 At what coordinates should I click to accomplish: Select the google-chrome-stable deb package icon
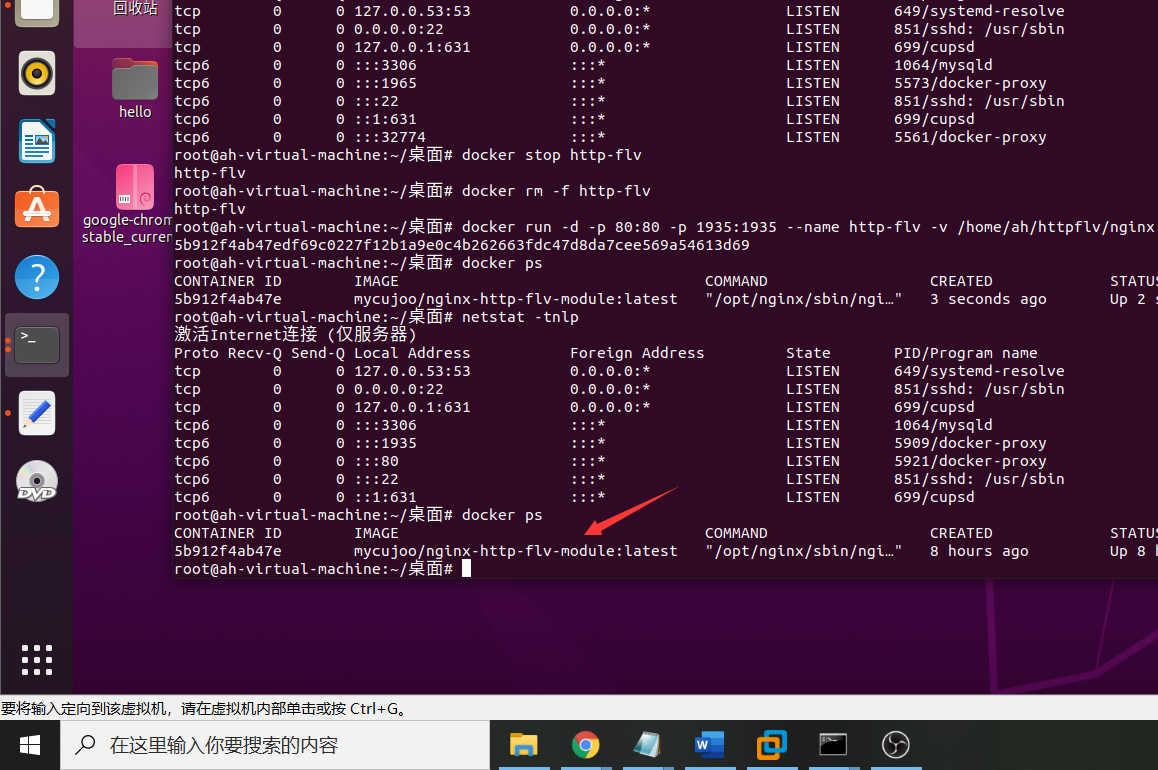(x=134, y=187)
